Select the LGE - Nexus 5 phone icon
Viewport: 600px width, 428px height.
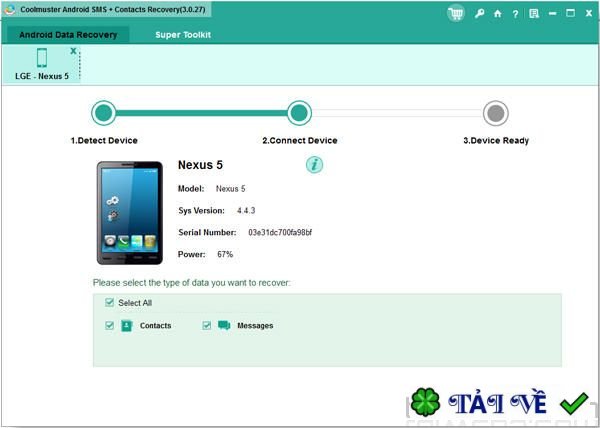(x=42, y=58)
